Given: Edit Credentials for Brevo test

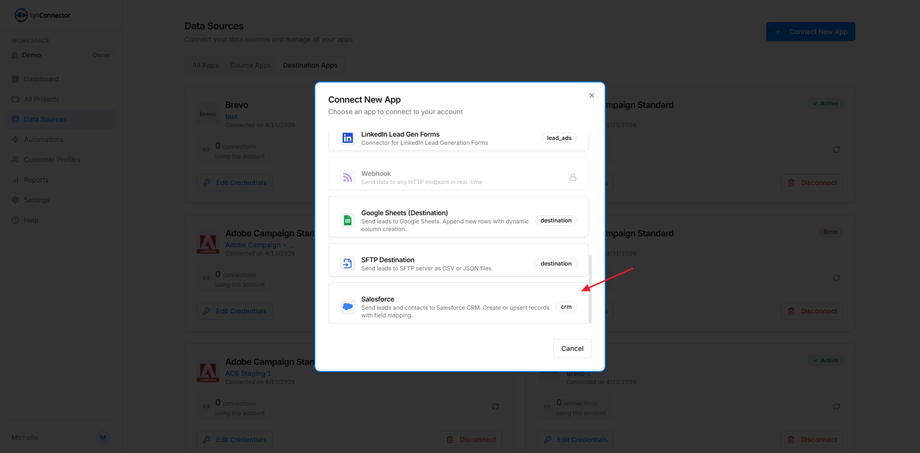Looking at the screenshot, I should [x=234, y=182].
